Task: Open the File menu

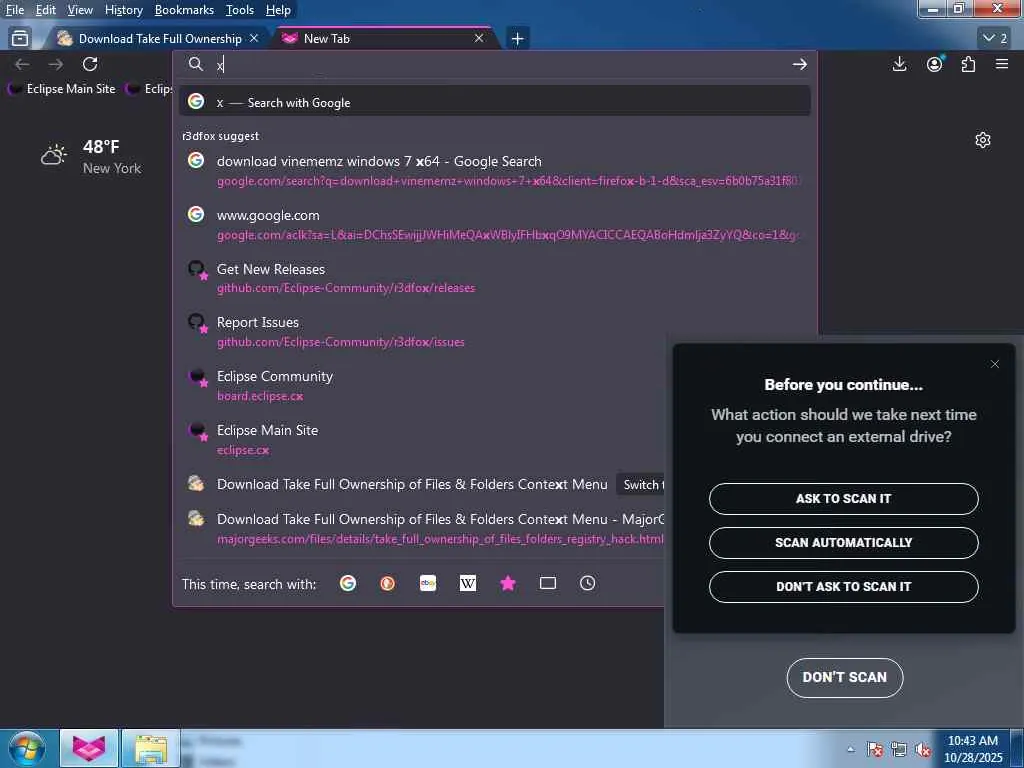Action: pyautogui.click(x=14, y=10)
